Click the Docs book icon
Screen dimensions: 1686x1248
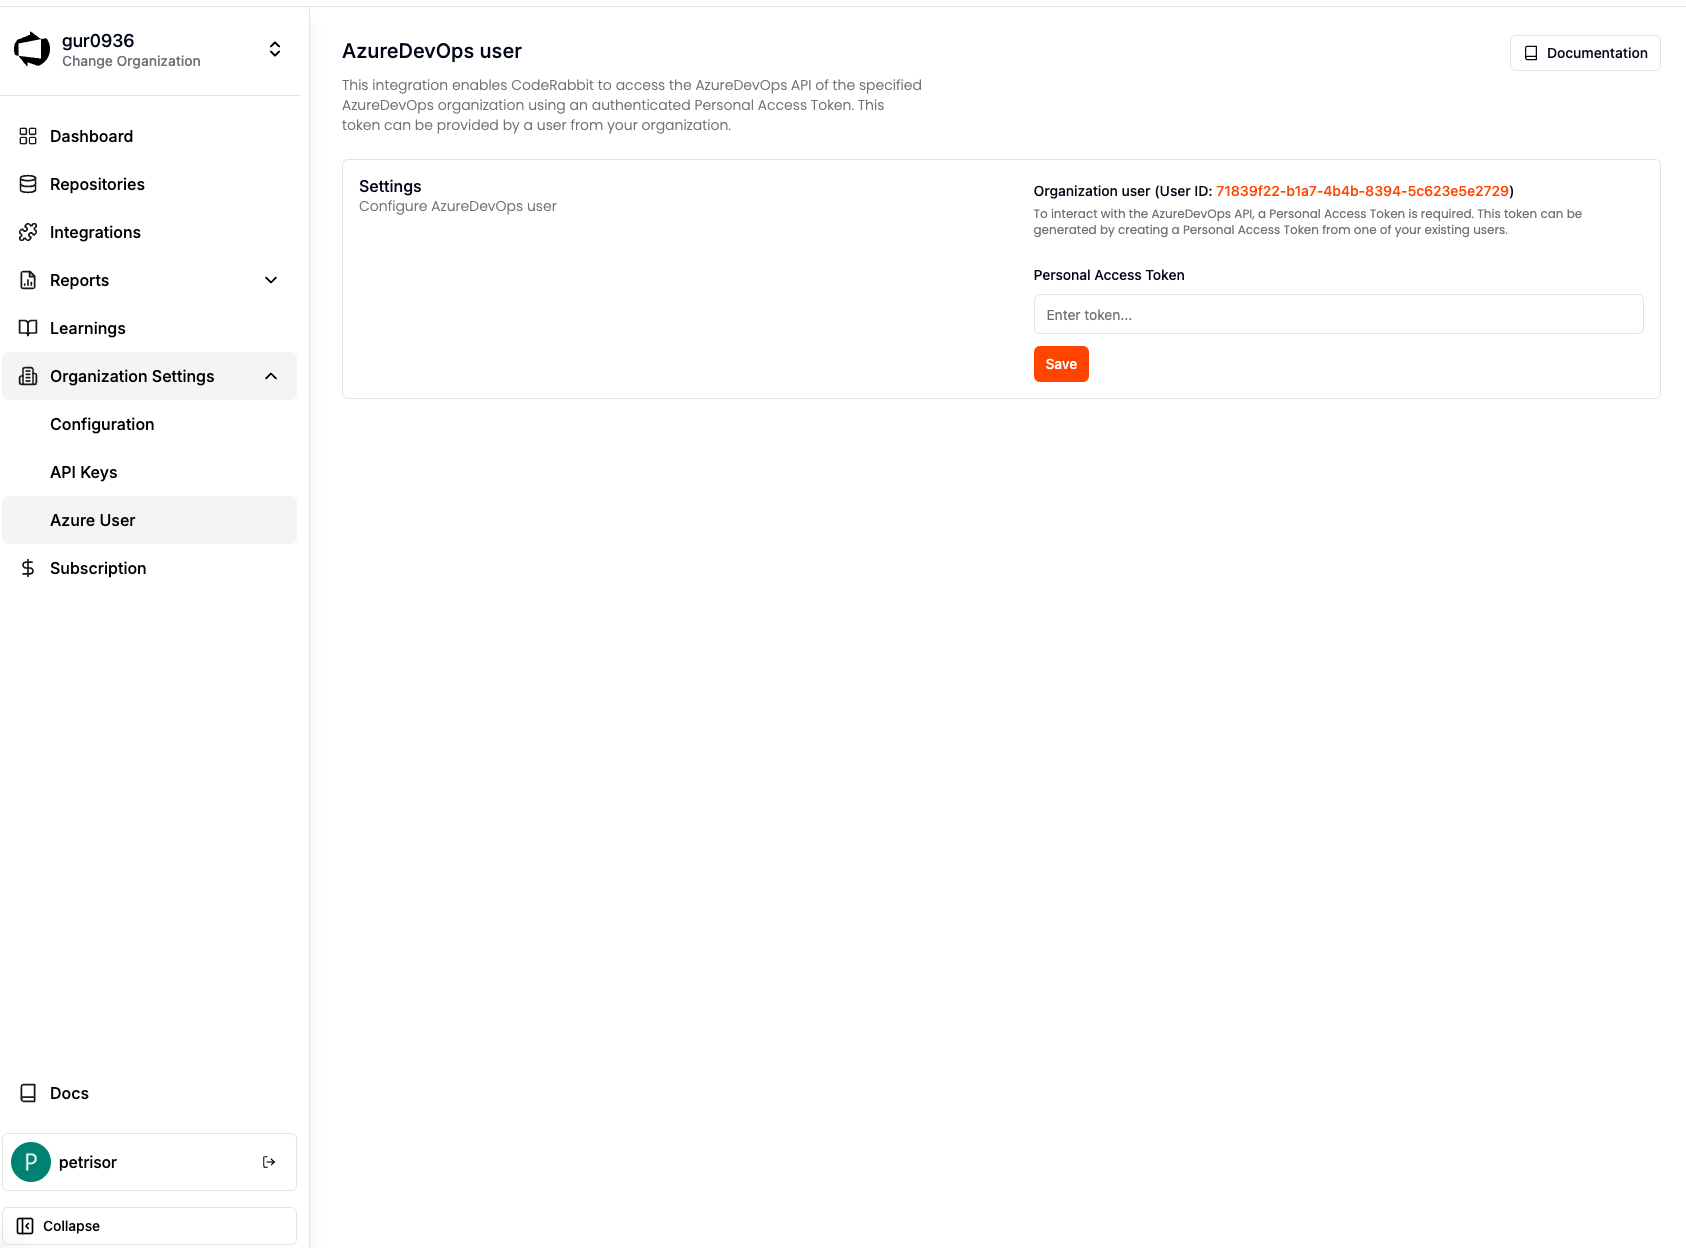(x=28, y=1092)
